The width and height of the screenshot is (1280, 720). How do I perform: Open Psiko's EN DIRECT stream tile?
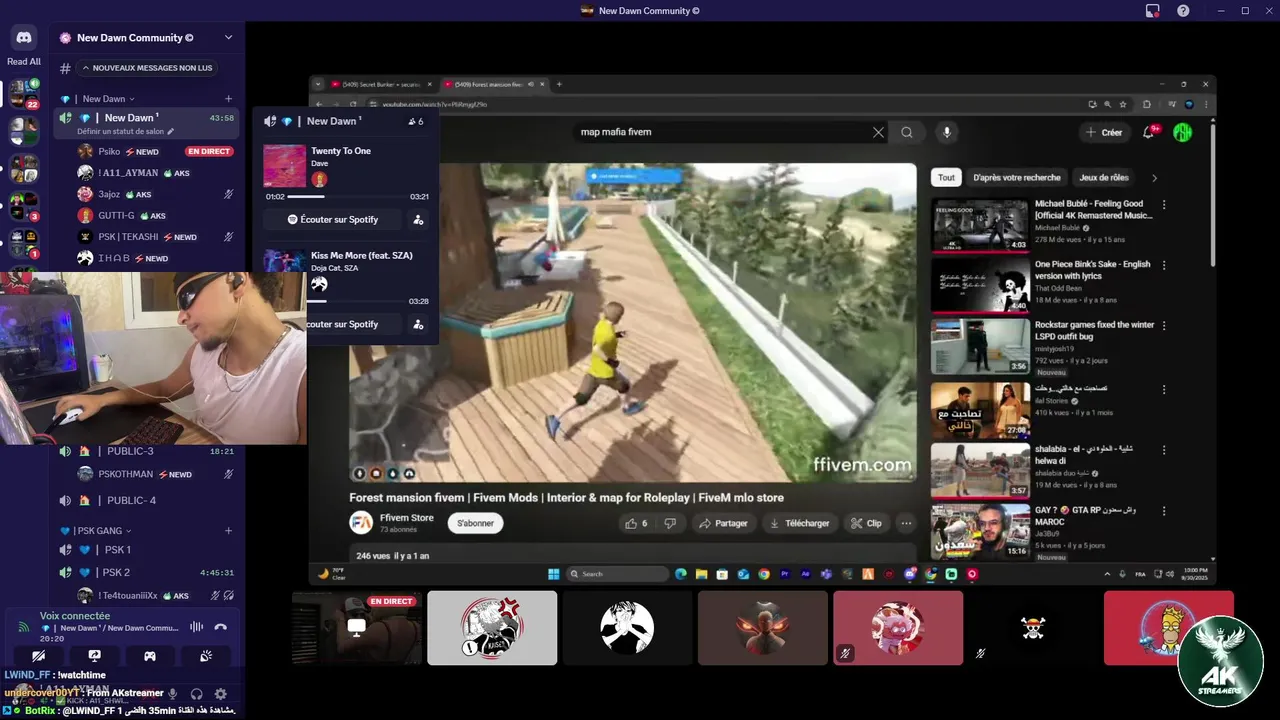357,628
